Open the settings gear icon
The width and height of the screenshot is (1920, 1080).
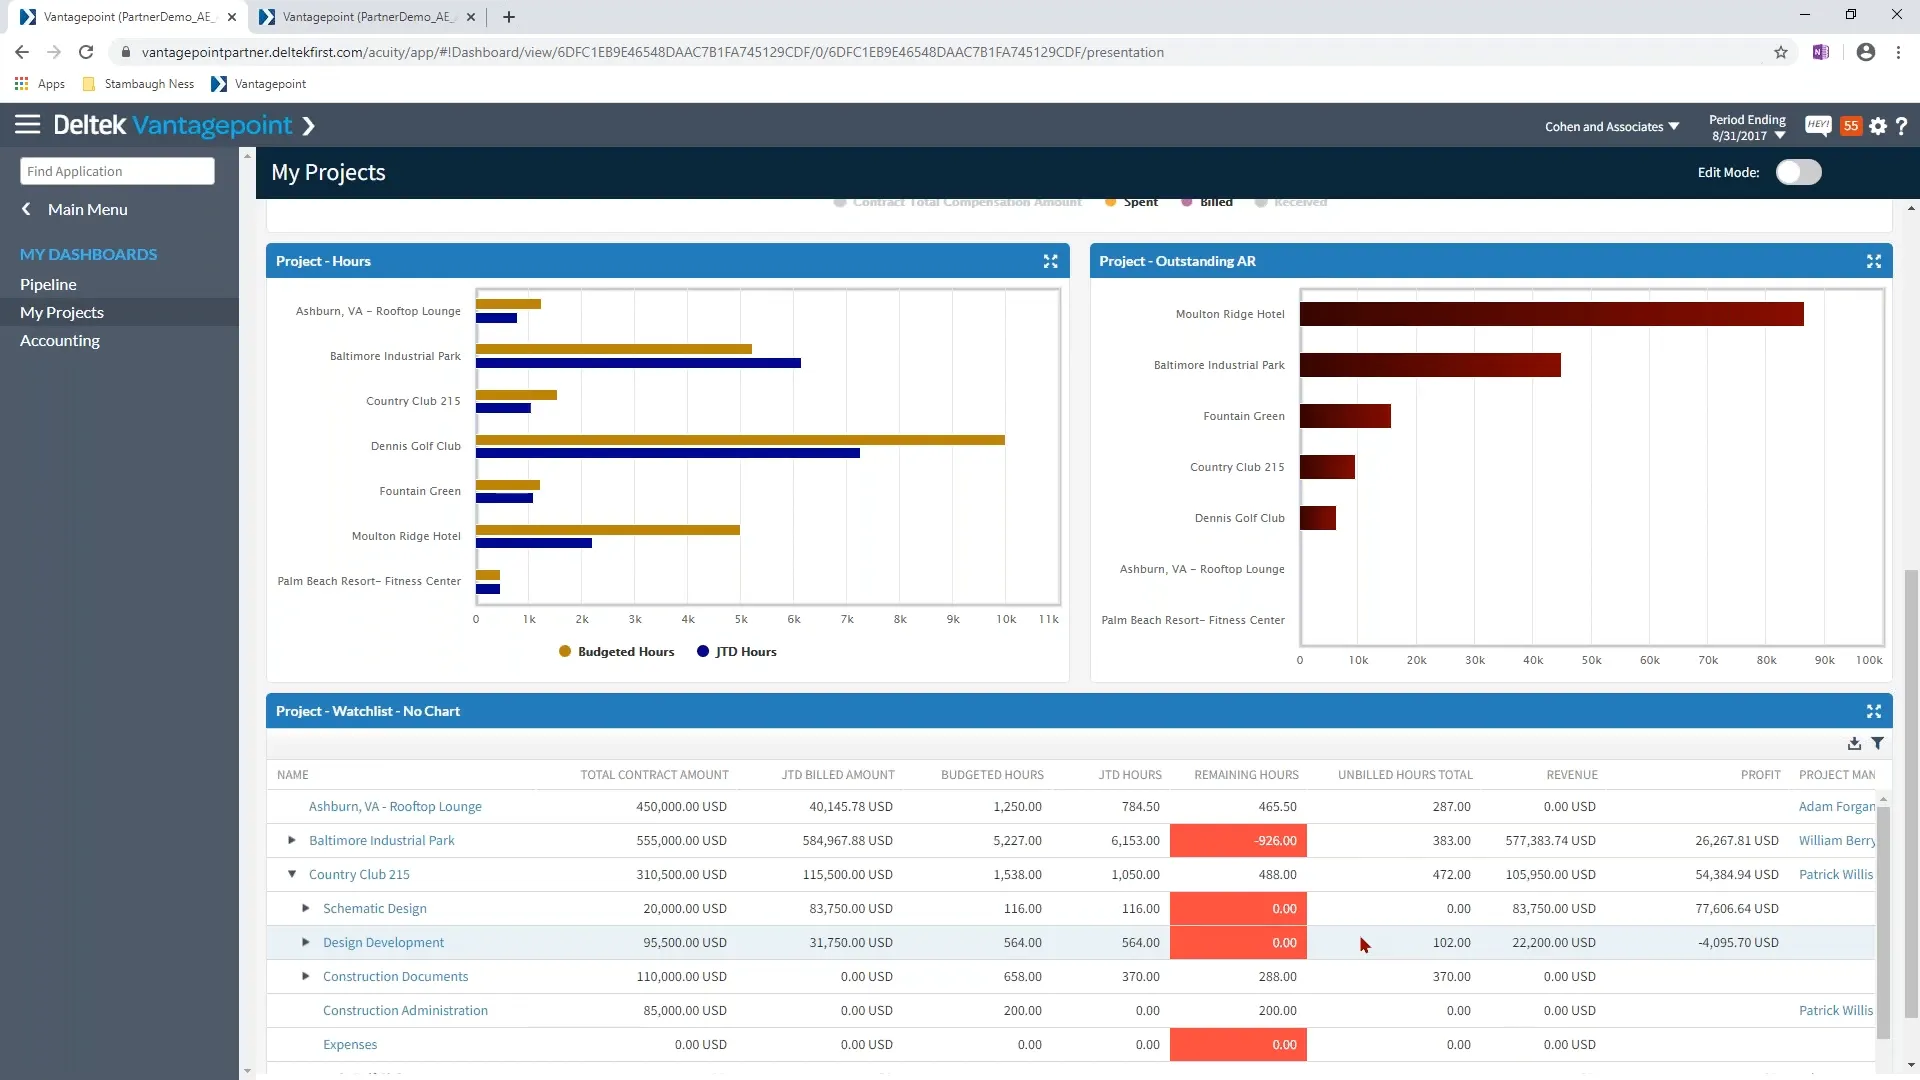click(x=1878, y=126)
